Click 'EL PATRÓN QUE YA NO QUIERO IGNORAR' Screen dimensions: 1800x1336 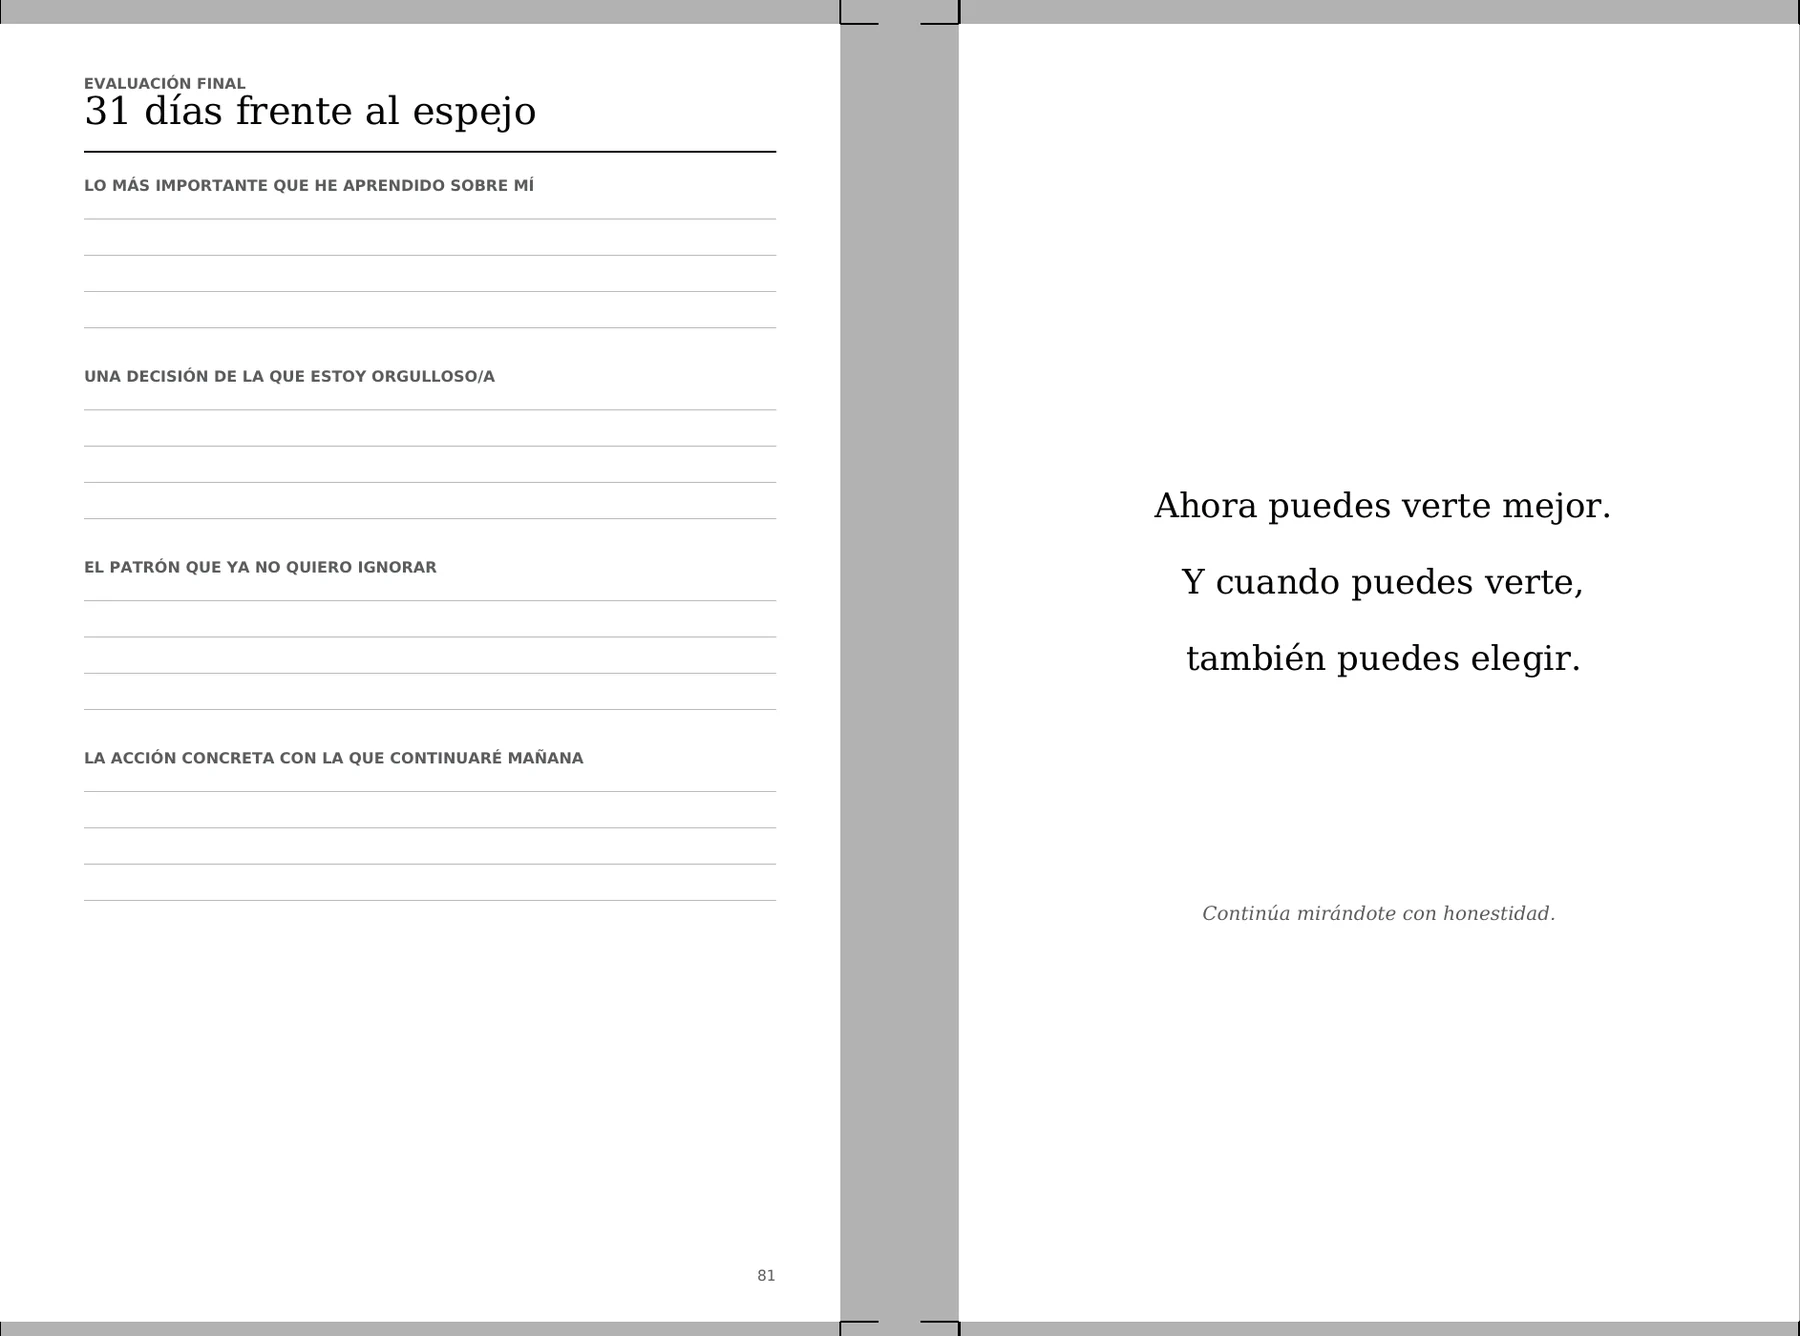click(x=260, y=568)
